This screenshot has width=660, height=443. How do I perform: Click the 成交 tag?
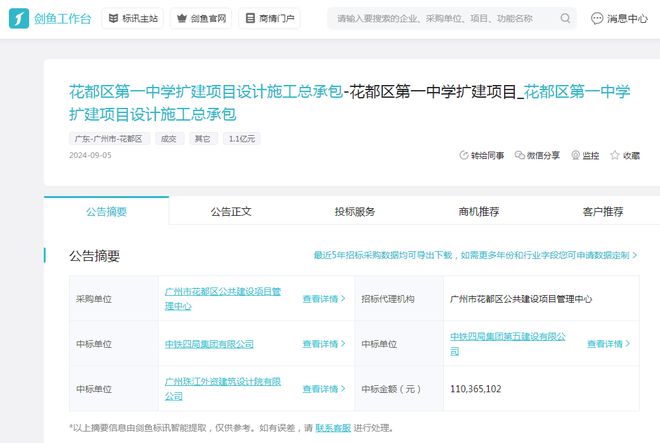pyautogui.click(x=169, y=139)
